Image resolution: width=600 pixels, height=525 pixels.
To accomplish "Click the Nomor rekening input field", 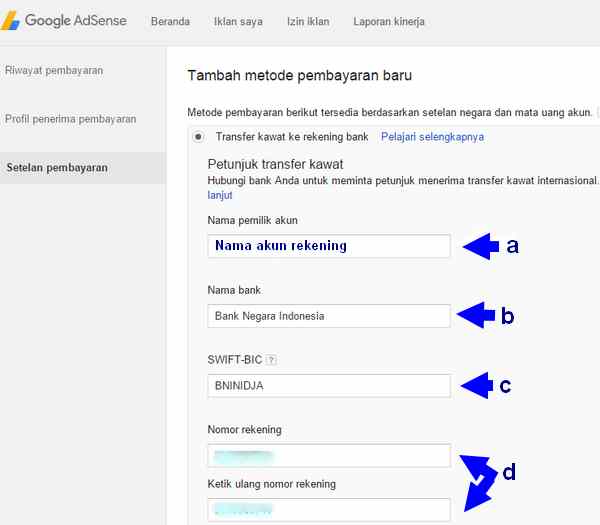I will pos(329,456).
